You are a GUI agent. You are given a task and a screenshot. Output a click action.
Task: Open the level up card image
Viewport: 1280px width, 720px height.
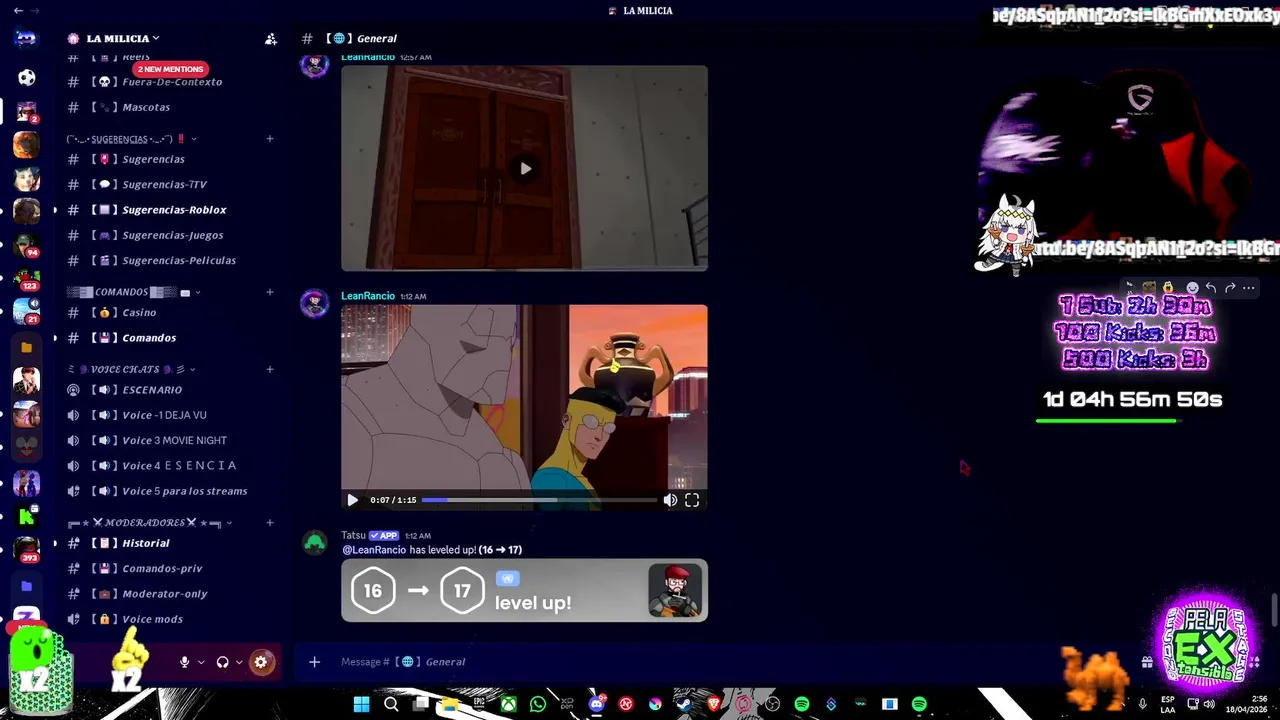pyautogui.click(x=525, y=590)
